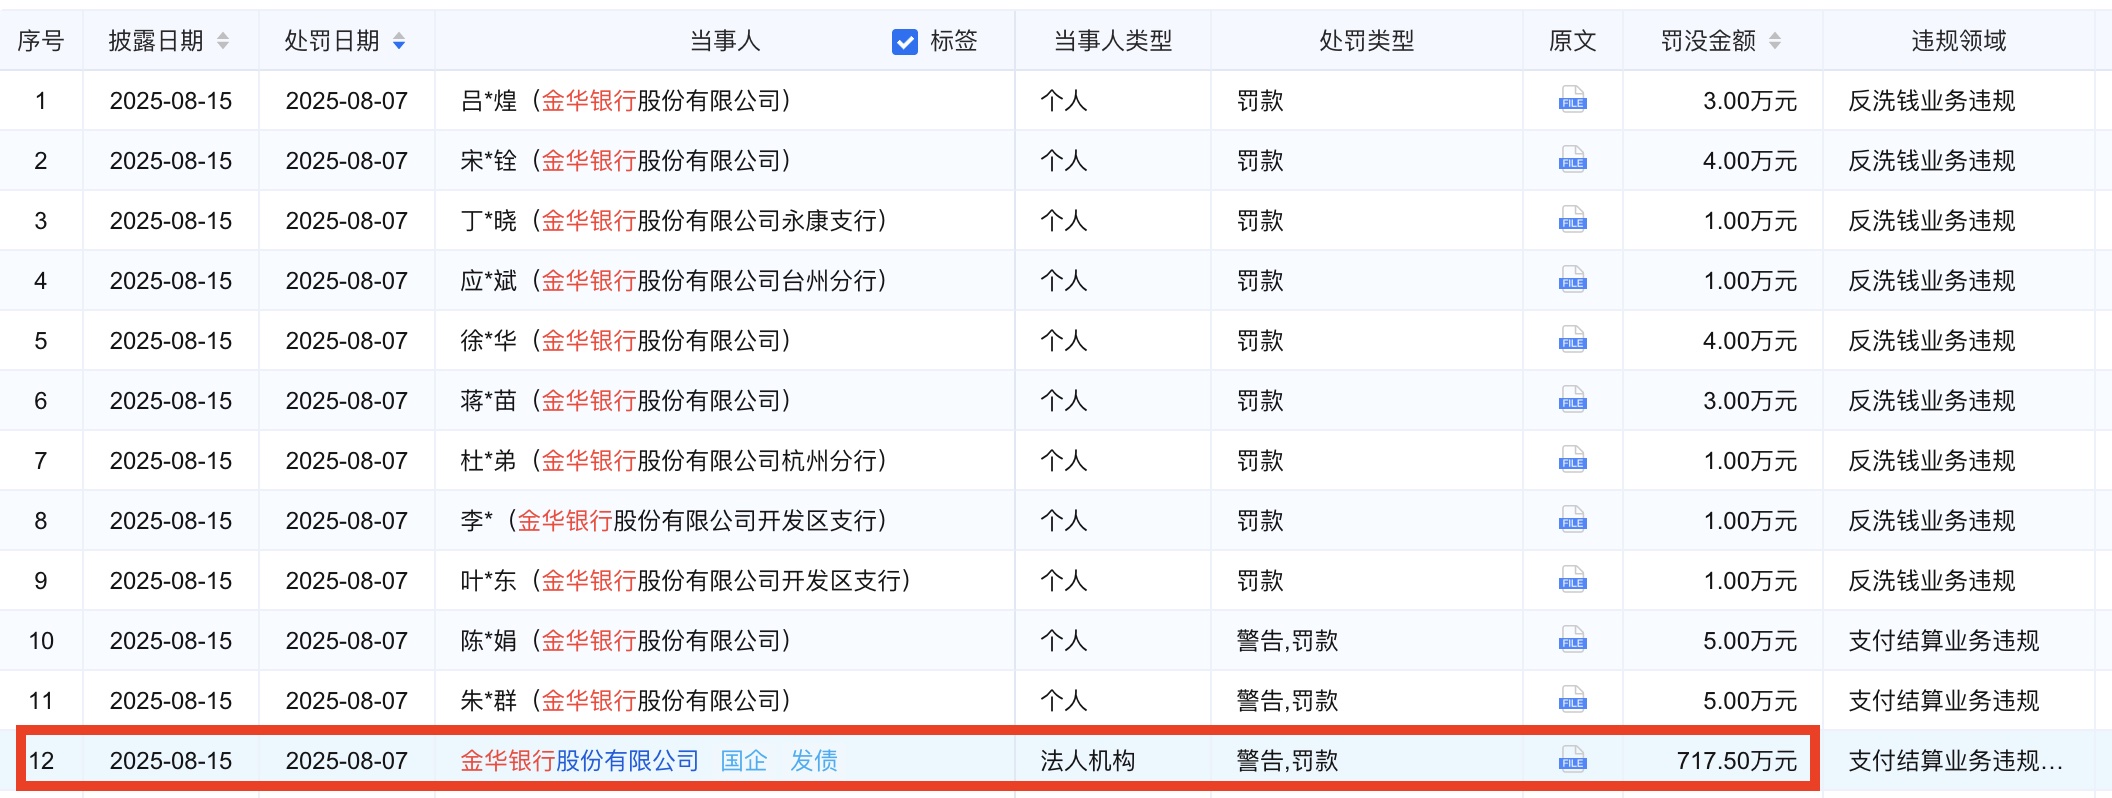View the original document for 叶*东
This screenshot has width=2112, height=798.
[x=1572, y=581]
